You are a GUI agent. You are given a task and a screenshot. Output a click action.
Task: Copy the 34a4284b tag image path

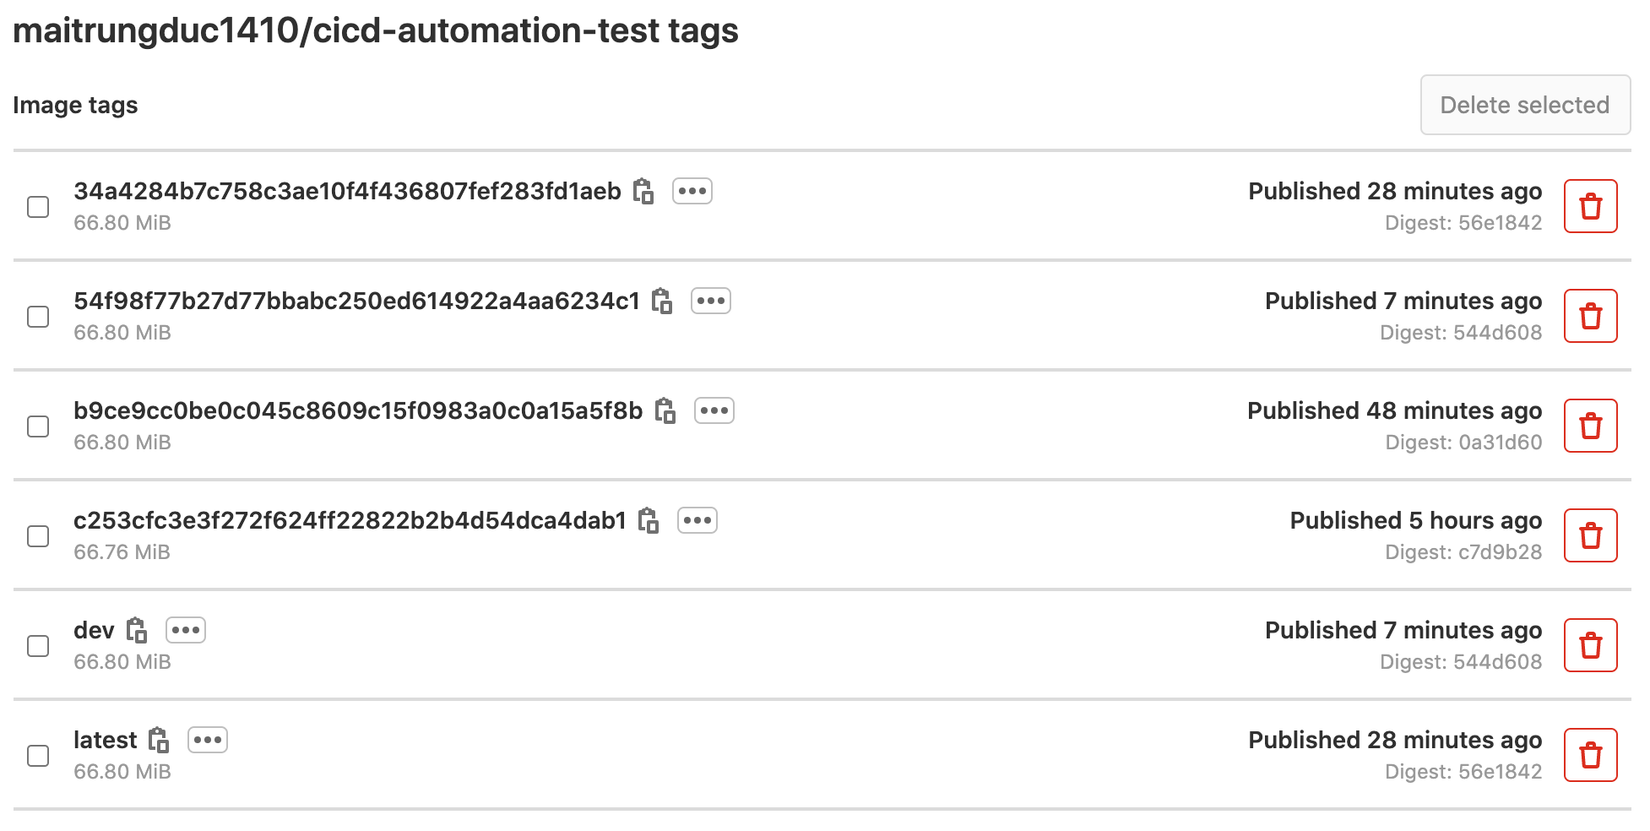click(644, 191)
